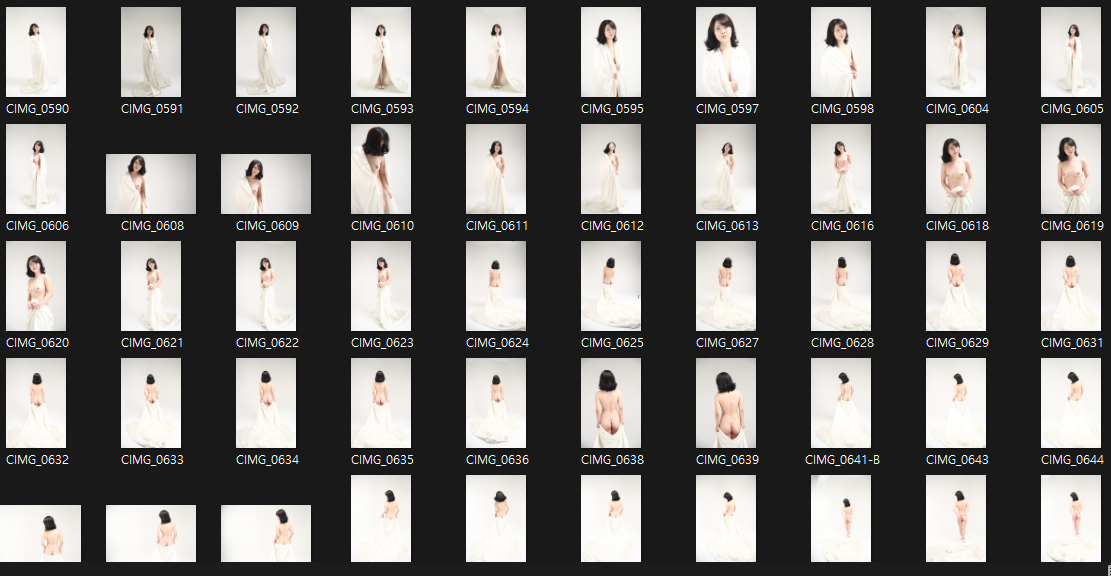Screen dimensions: 1111x576
Task: Click the CIMG_0591 filename label
Action: 151,108
